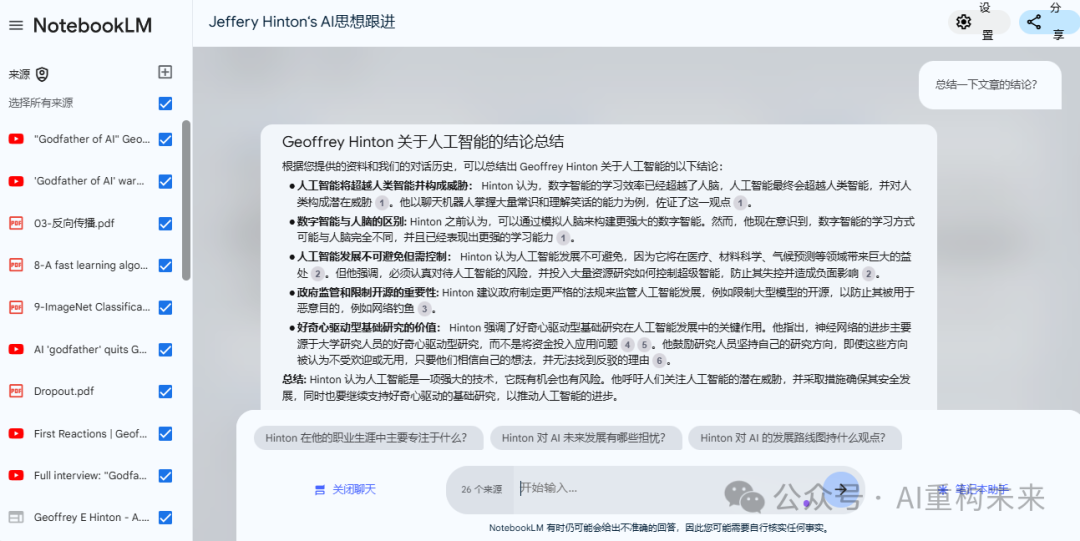
Task: Click the share icon button
Action: tap(1034, 23)
